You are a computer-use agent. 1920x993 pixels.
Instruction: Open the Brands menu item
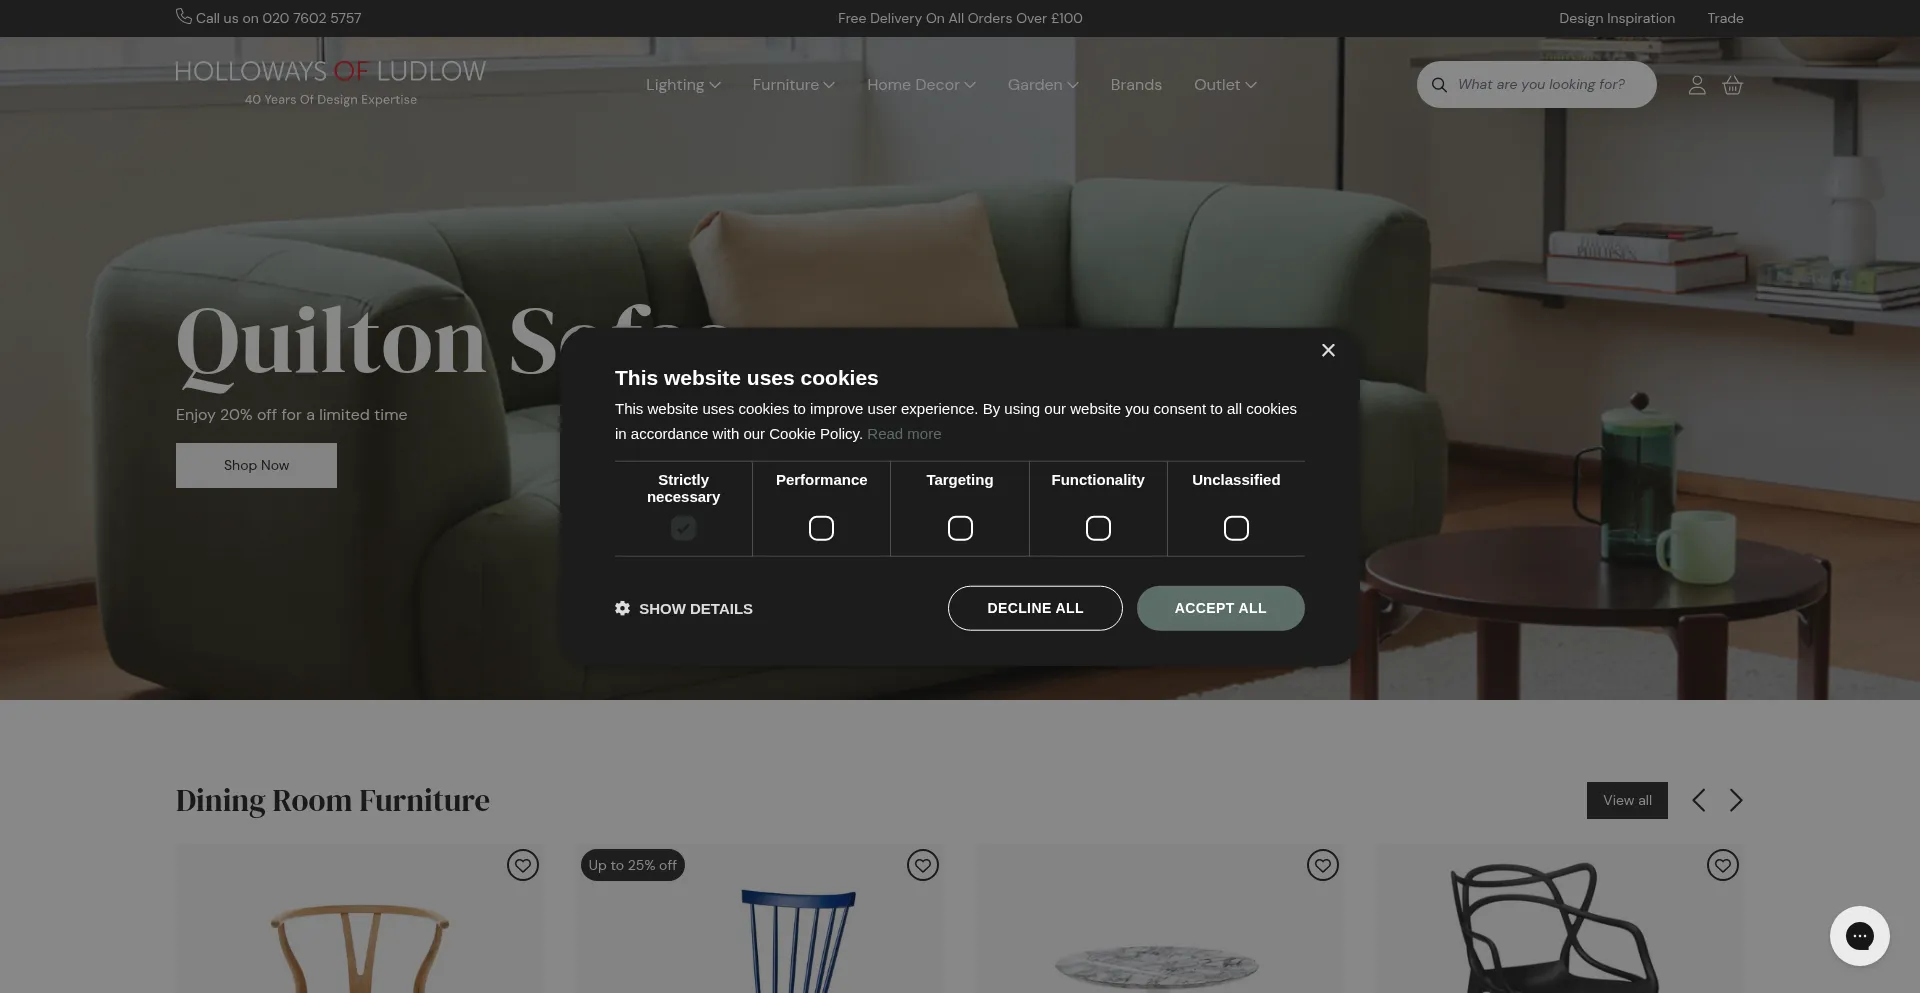point(1136,85)
